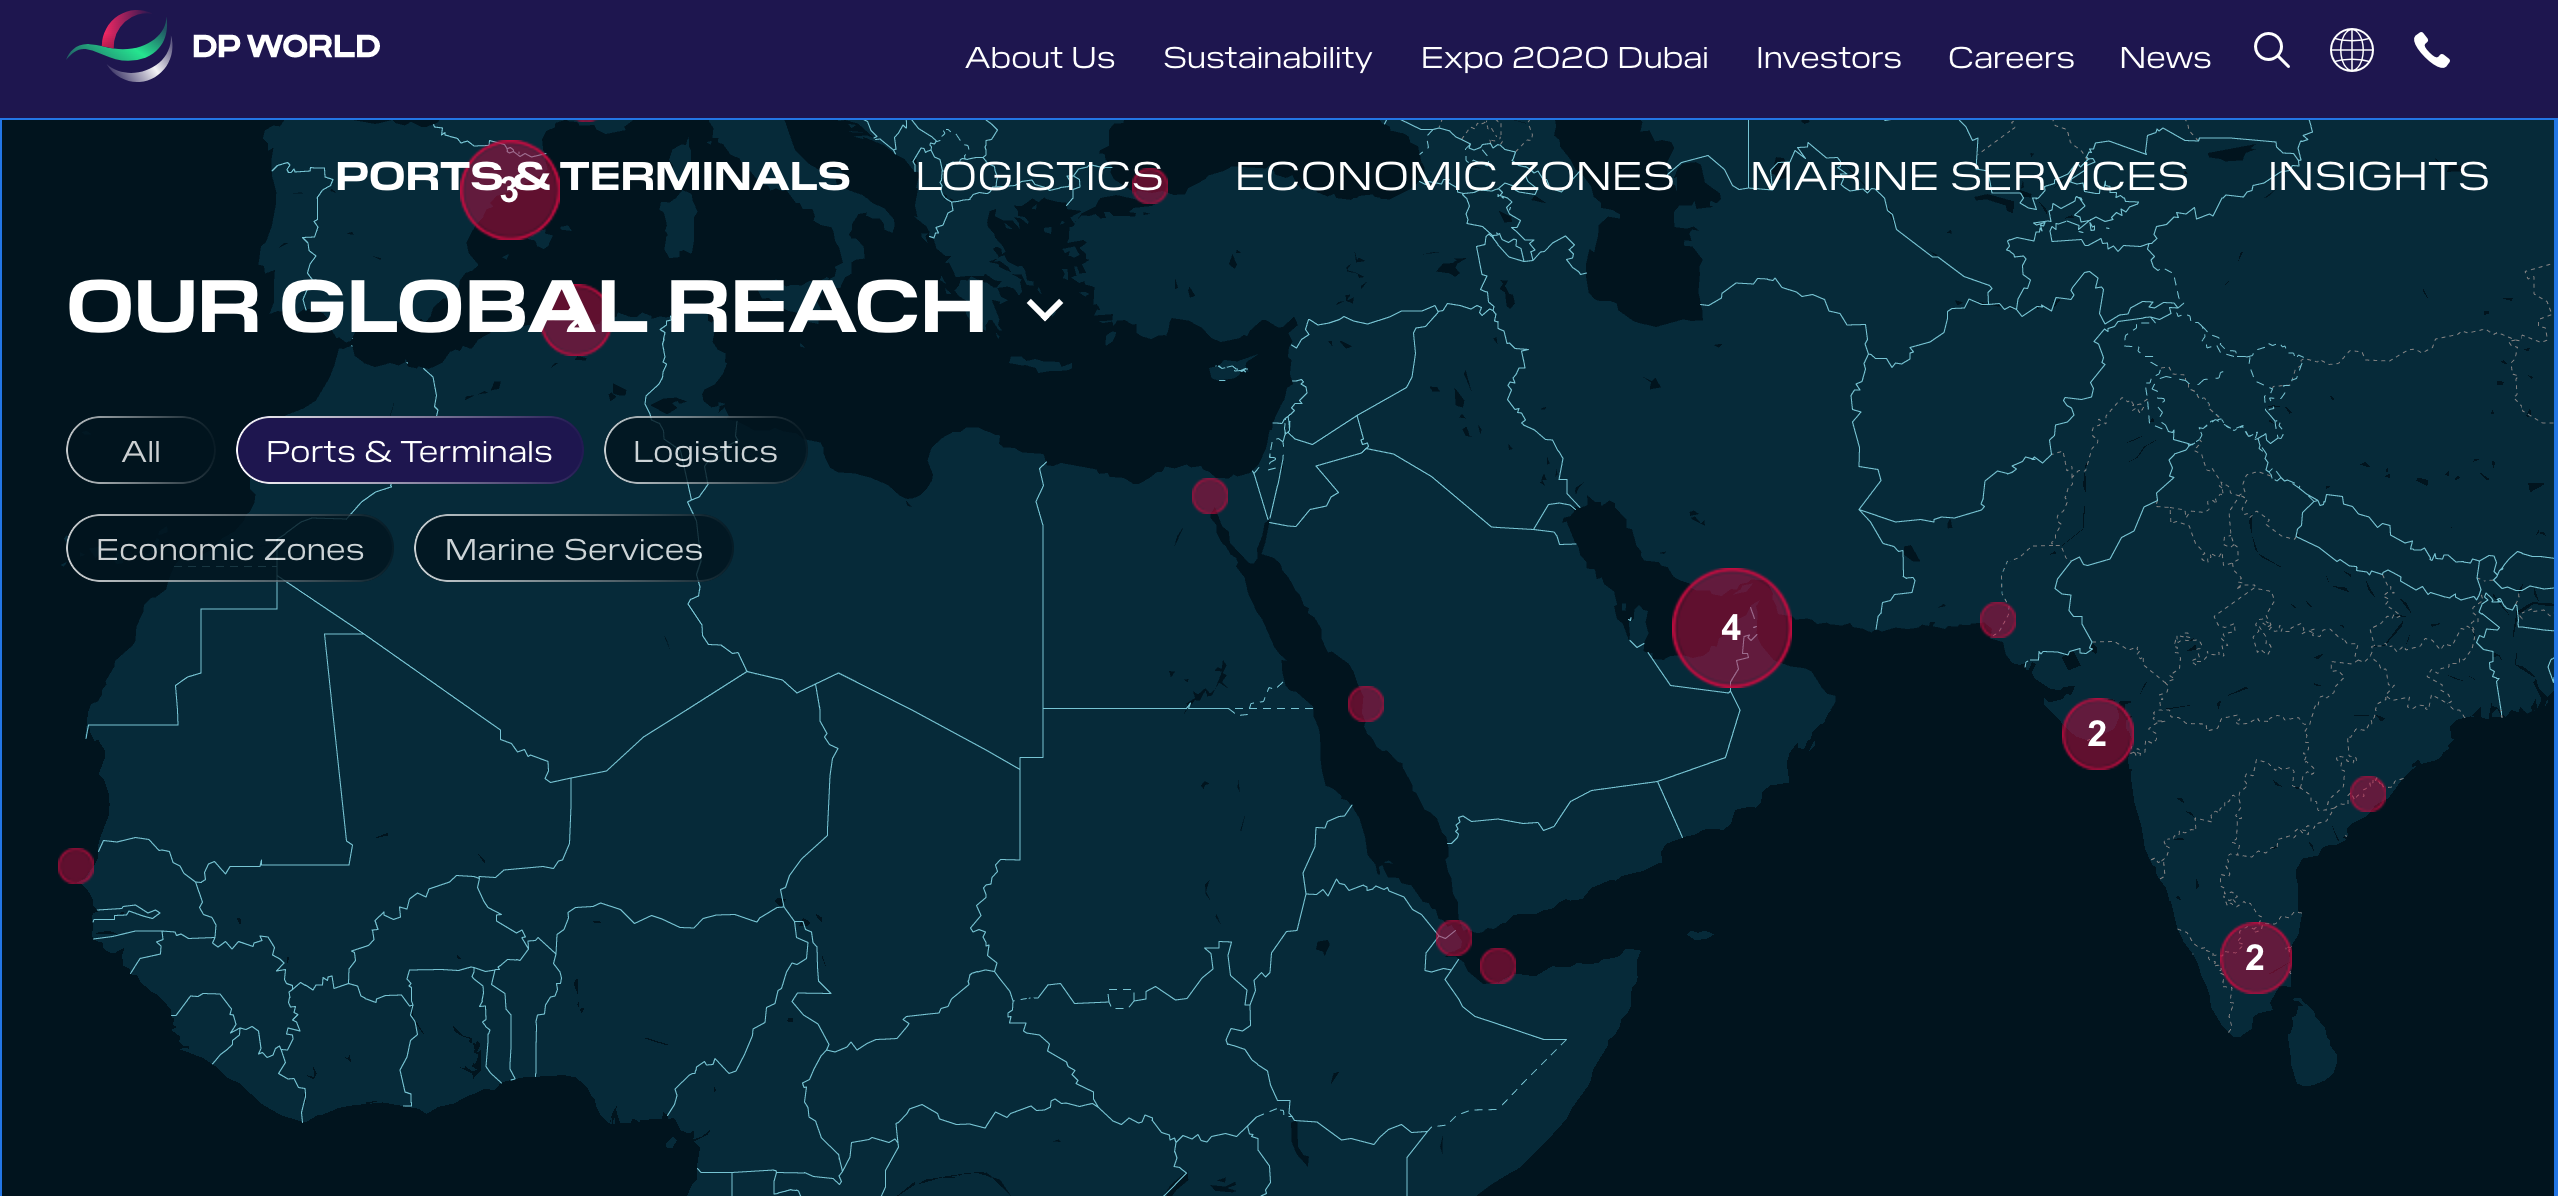Click the Our Global Reach heading
This screenshot has width=2558, height=1196.
click(526, 307)
